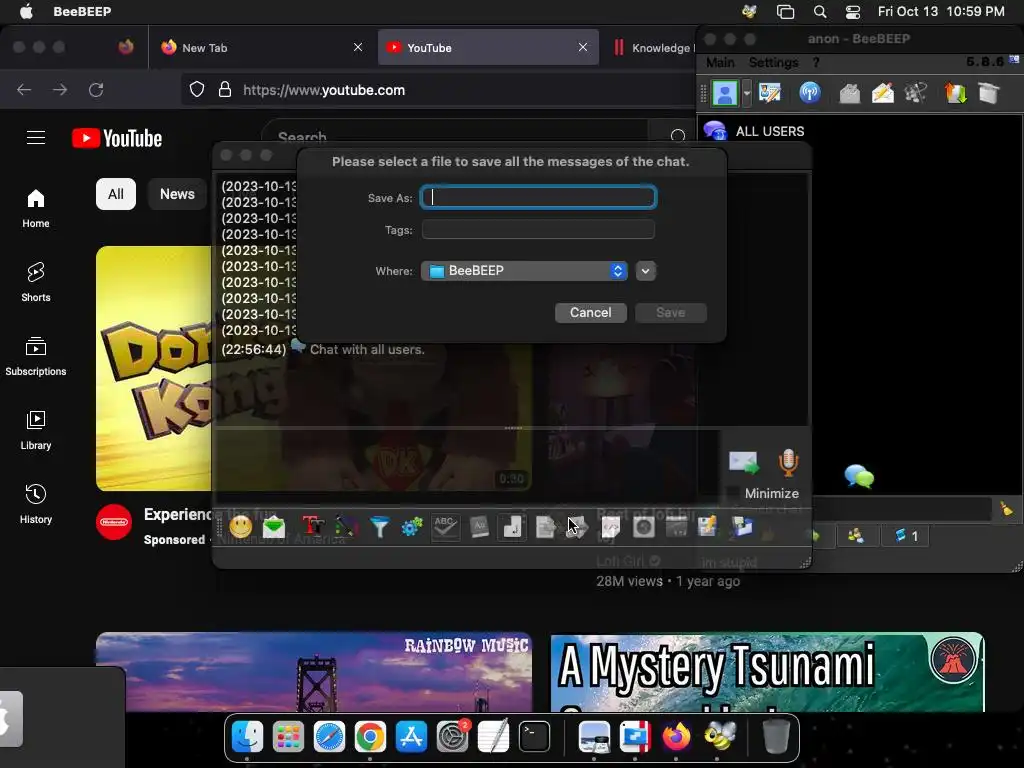Click the blue funnel filter icon

coord(379,526)
